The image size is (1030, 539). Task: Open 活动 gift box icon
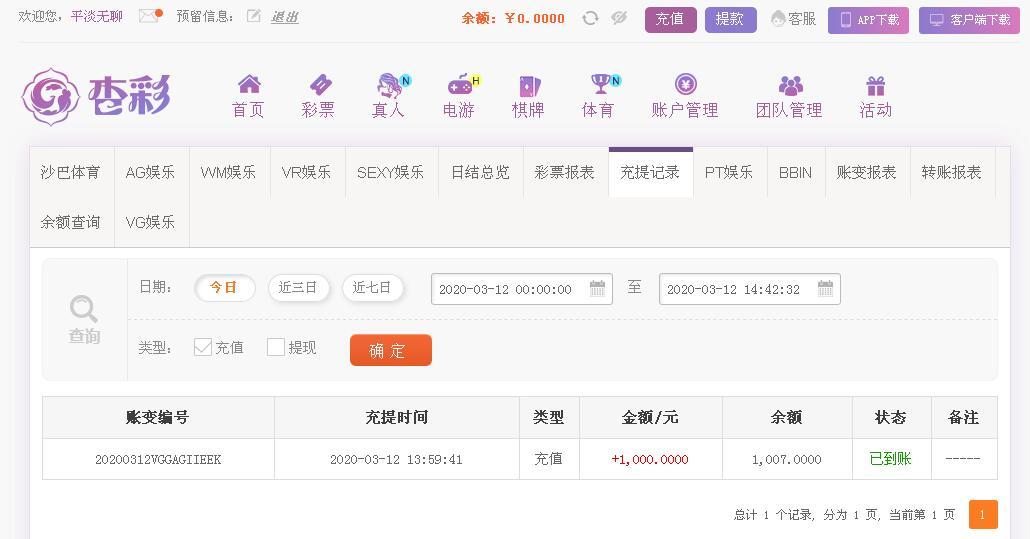coord(875,86)
